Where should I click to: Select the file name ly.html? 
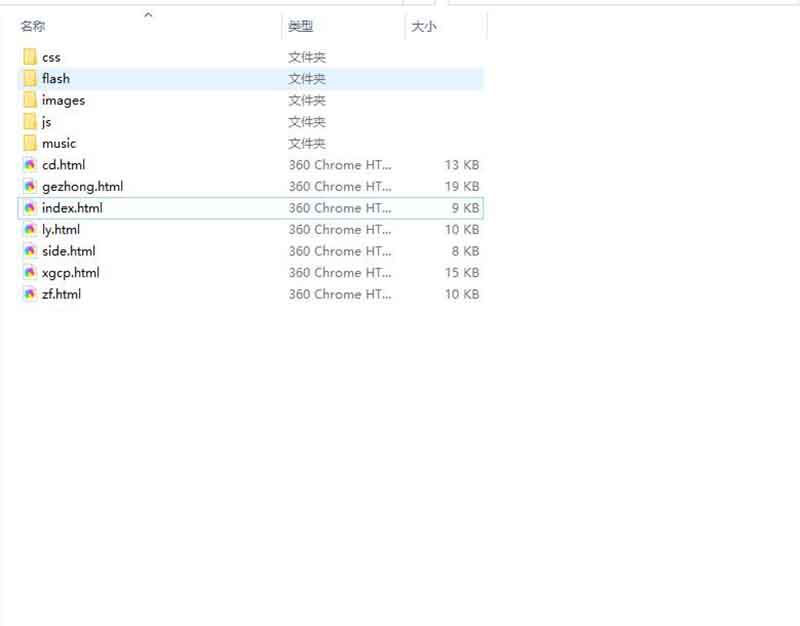61,230
